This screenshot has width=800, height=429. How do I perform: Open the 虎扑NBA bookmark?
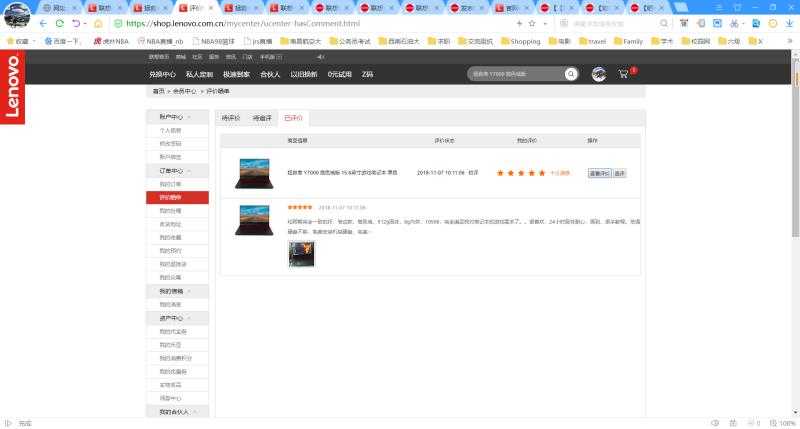(x=111, y=41)
